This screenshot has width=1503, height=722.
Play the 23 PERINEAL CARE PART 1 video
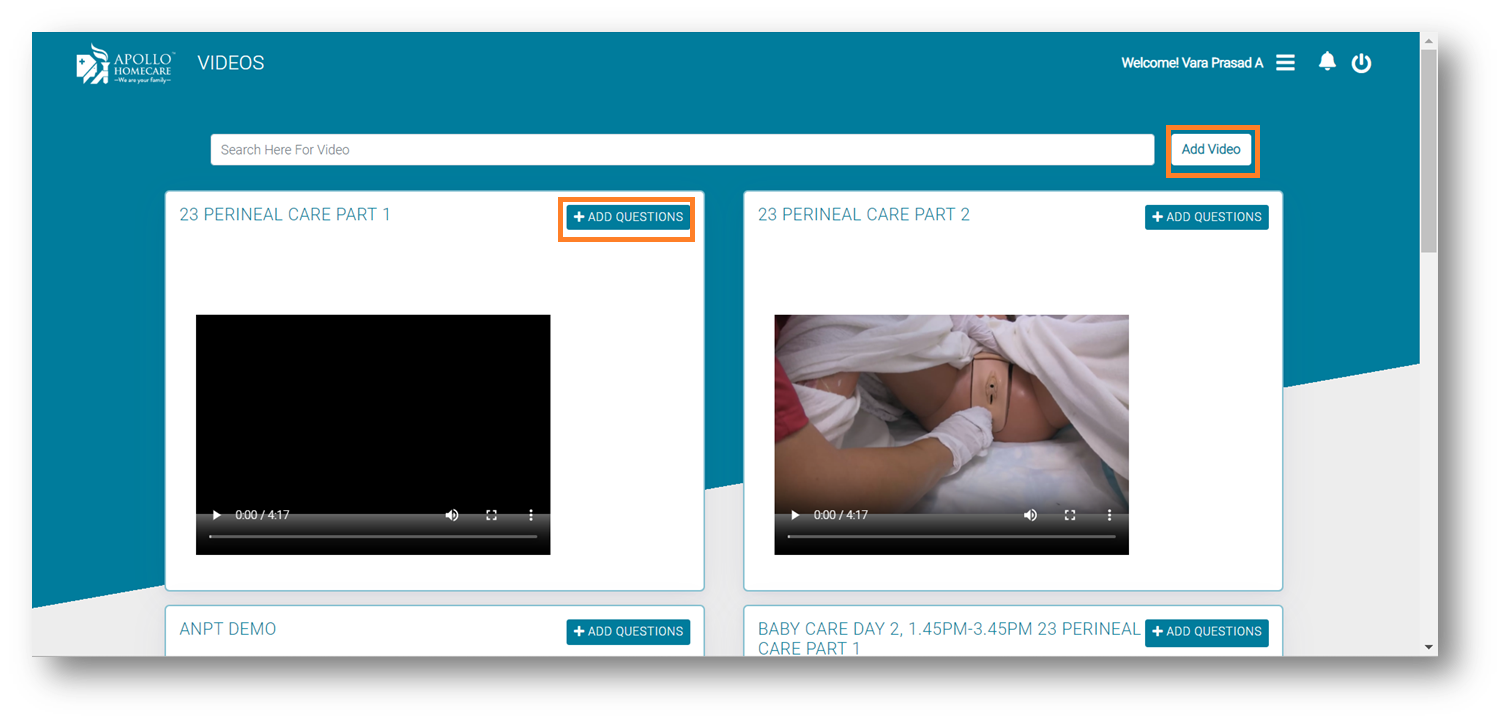coord(216,514)
